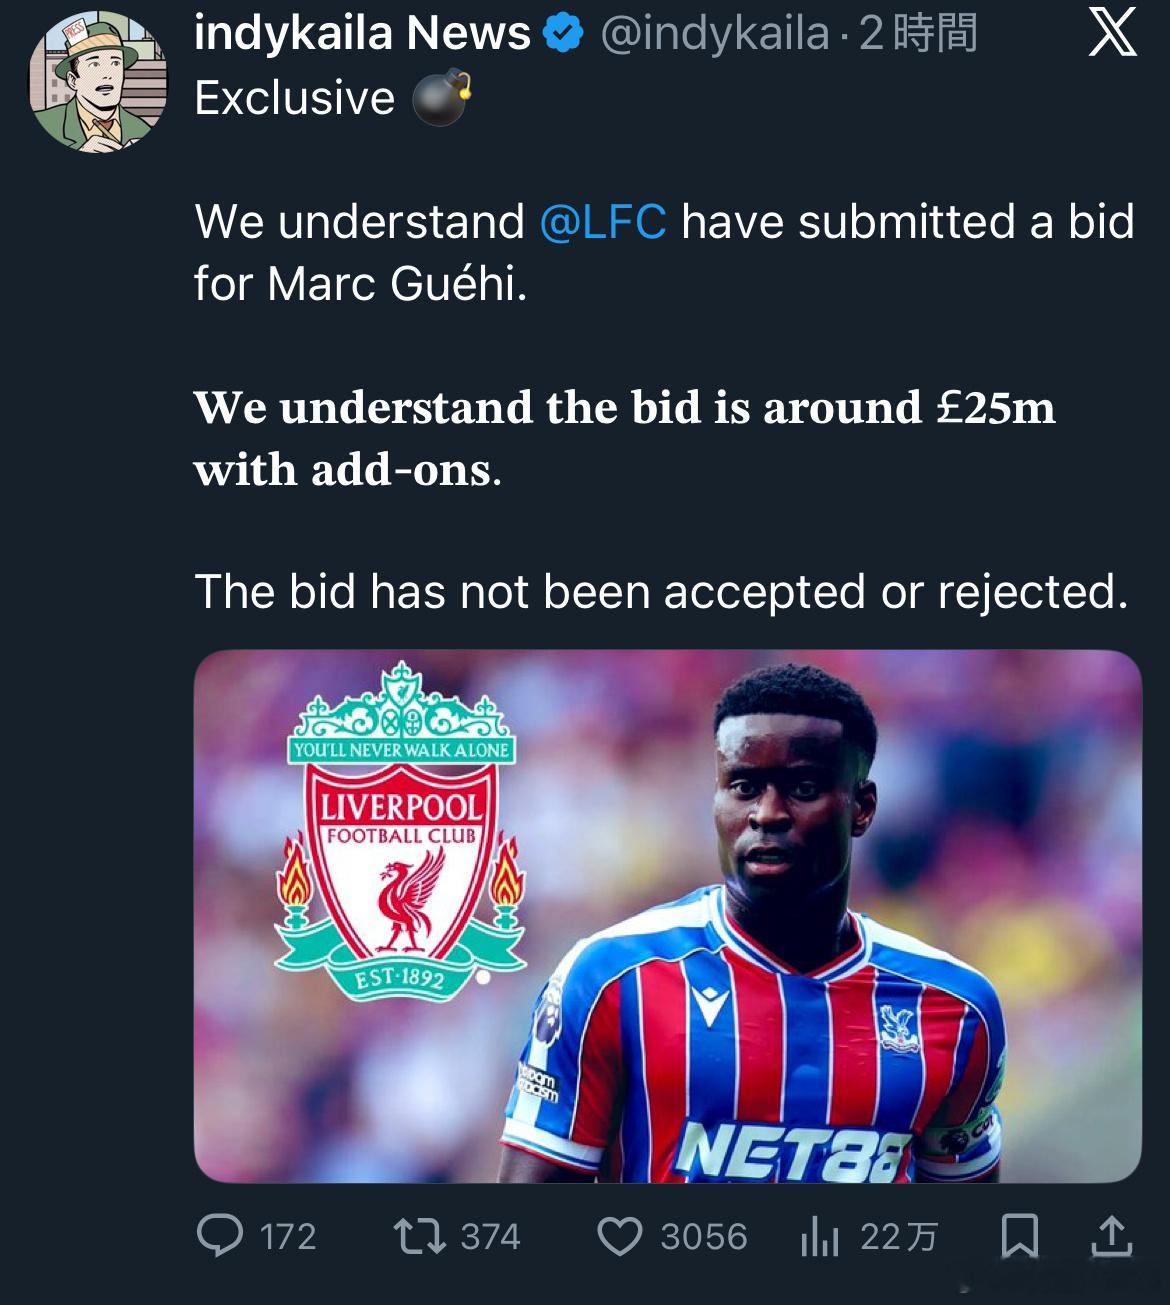Like the post with the heart icon
This screenshot has width=1170, height=1305.
620,1236
